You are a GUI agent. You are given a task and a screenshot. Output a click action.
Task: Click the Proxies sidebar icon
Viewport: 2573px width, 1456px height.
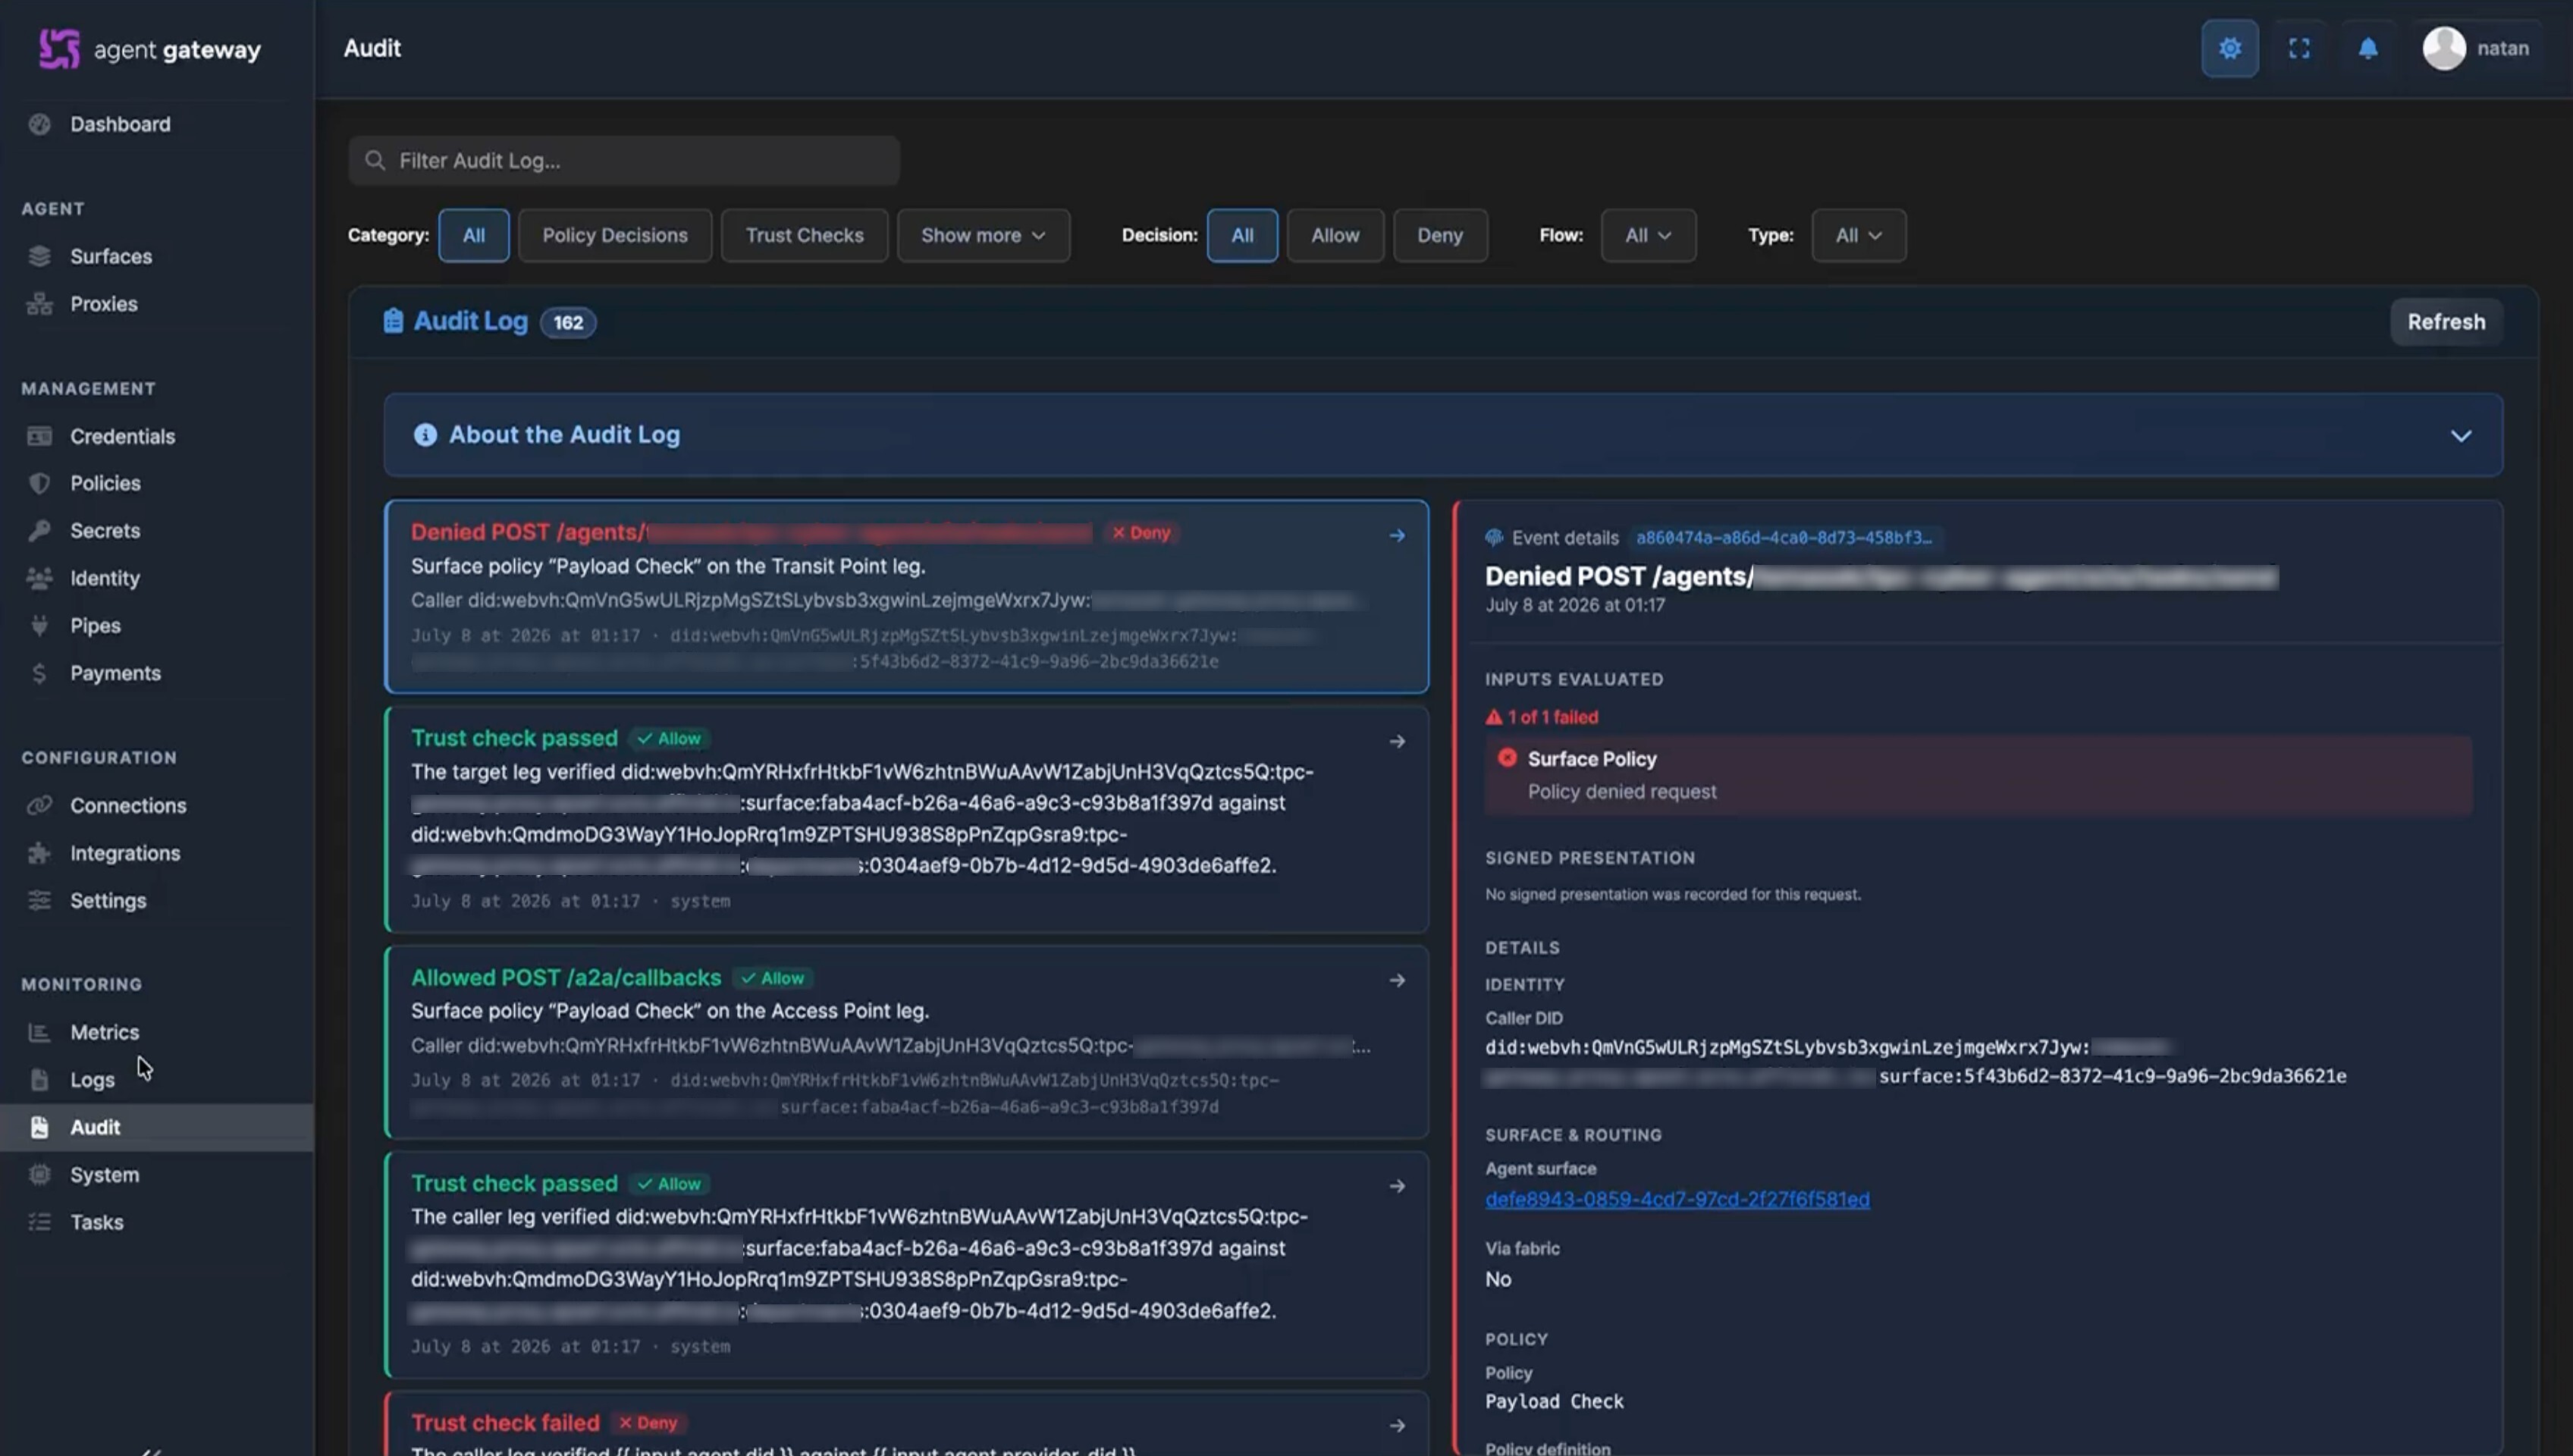click(x=39, y=304)
